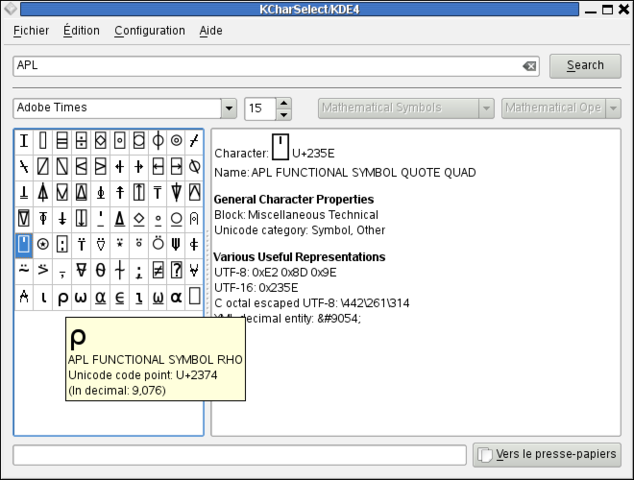
Task: Click the Search button
Action: point(585,66)
